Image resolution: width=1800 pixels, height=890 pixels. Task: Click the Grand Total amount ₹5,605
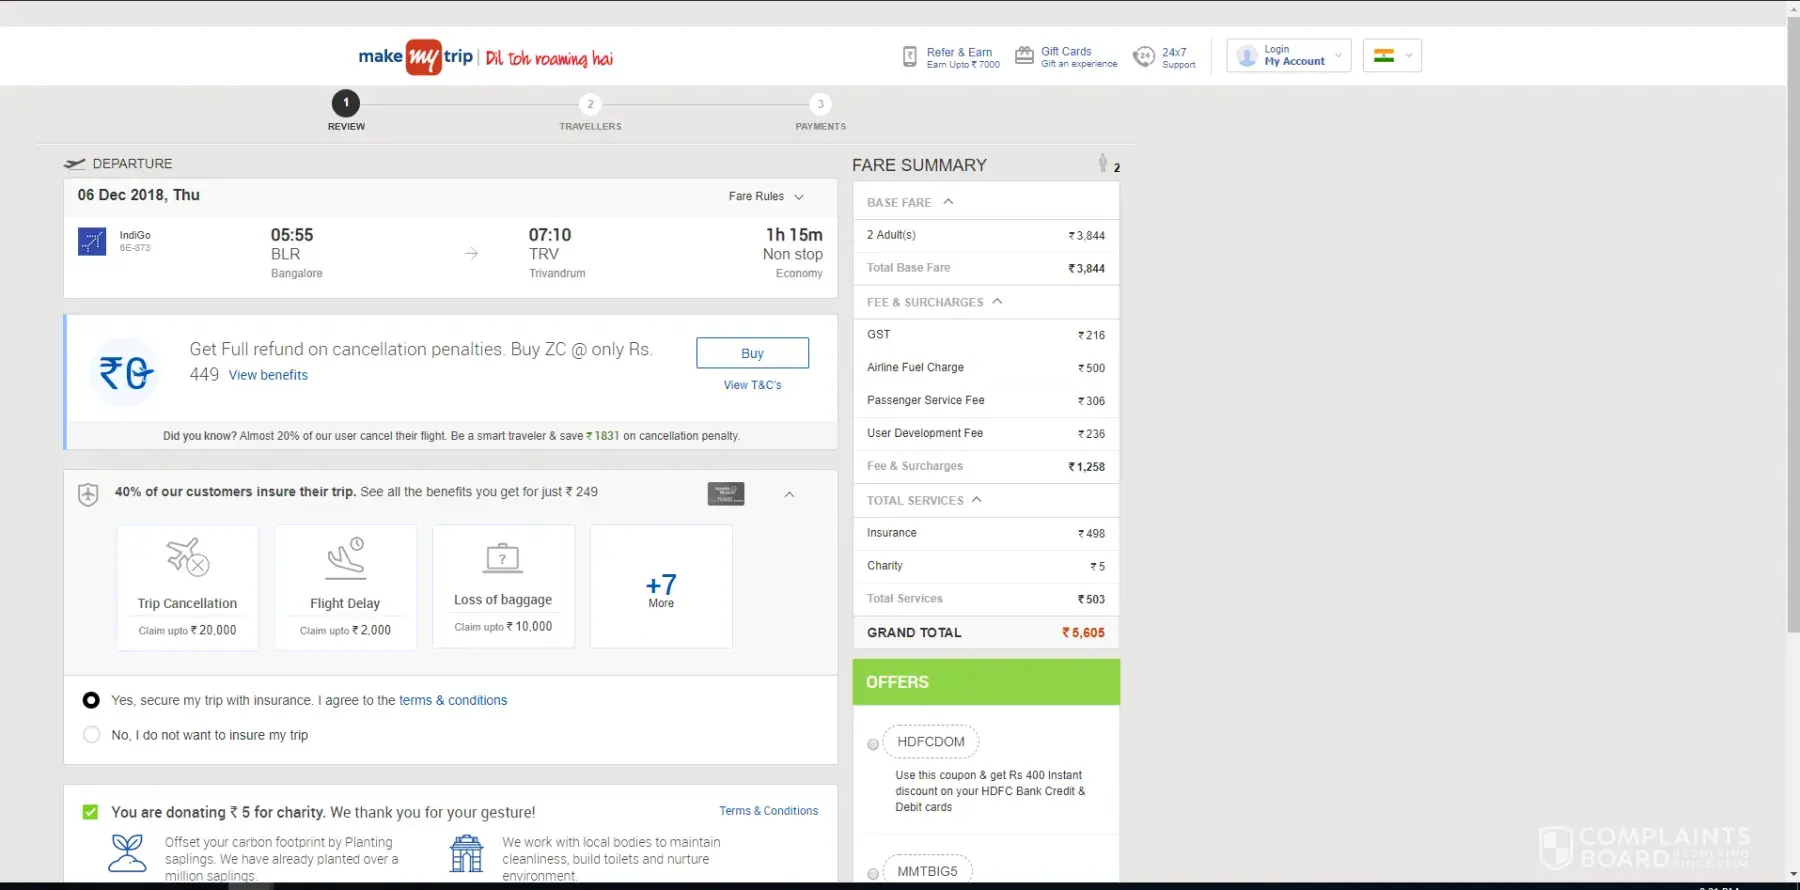(1083, 633)
